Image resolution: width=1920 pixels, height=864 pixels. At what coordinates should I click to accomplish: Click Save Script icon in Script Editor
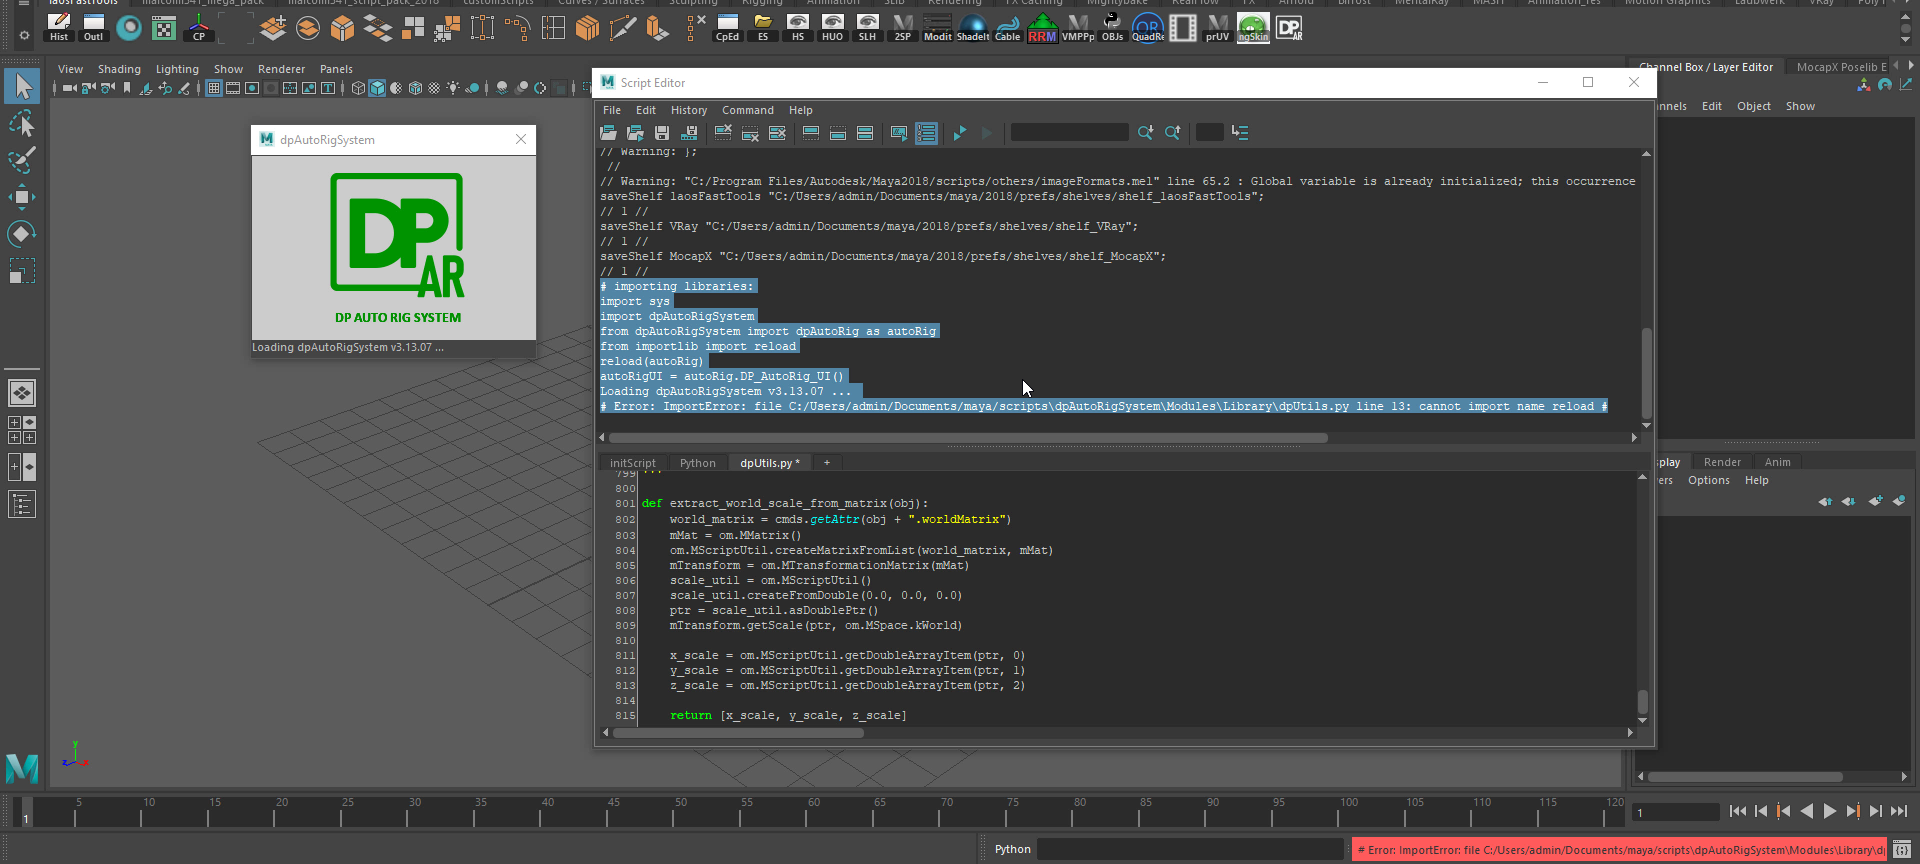point(662,133)
